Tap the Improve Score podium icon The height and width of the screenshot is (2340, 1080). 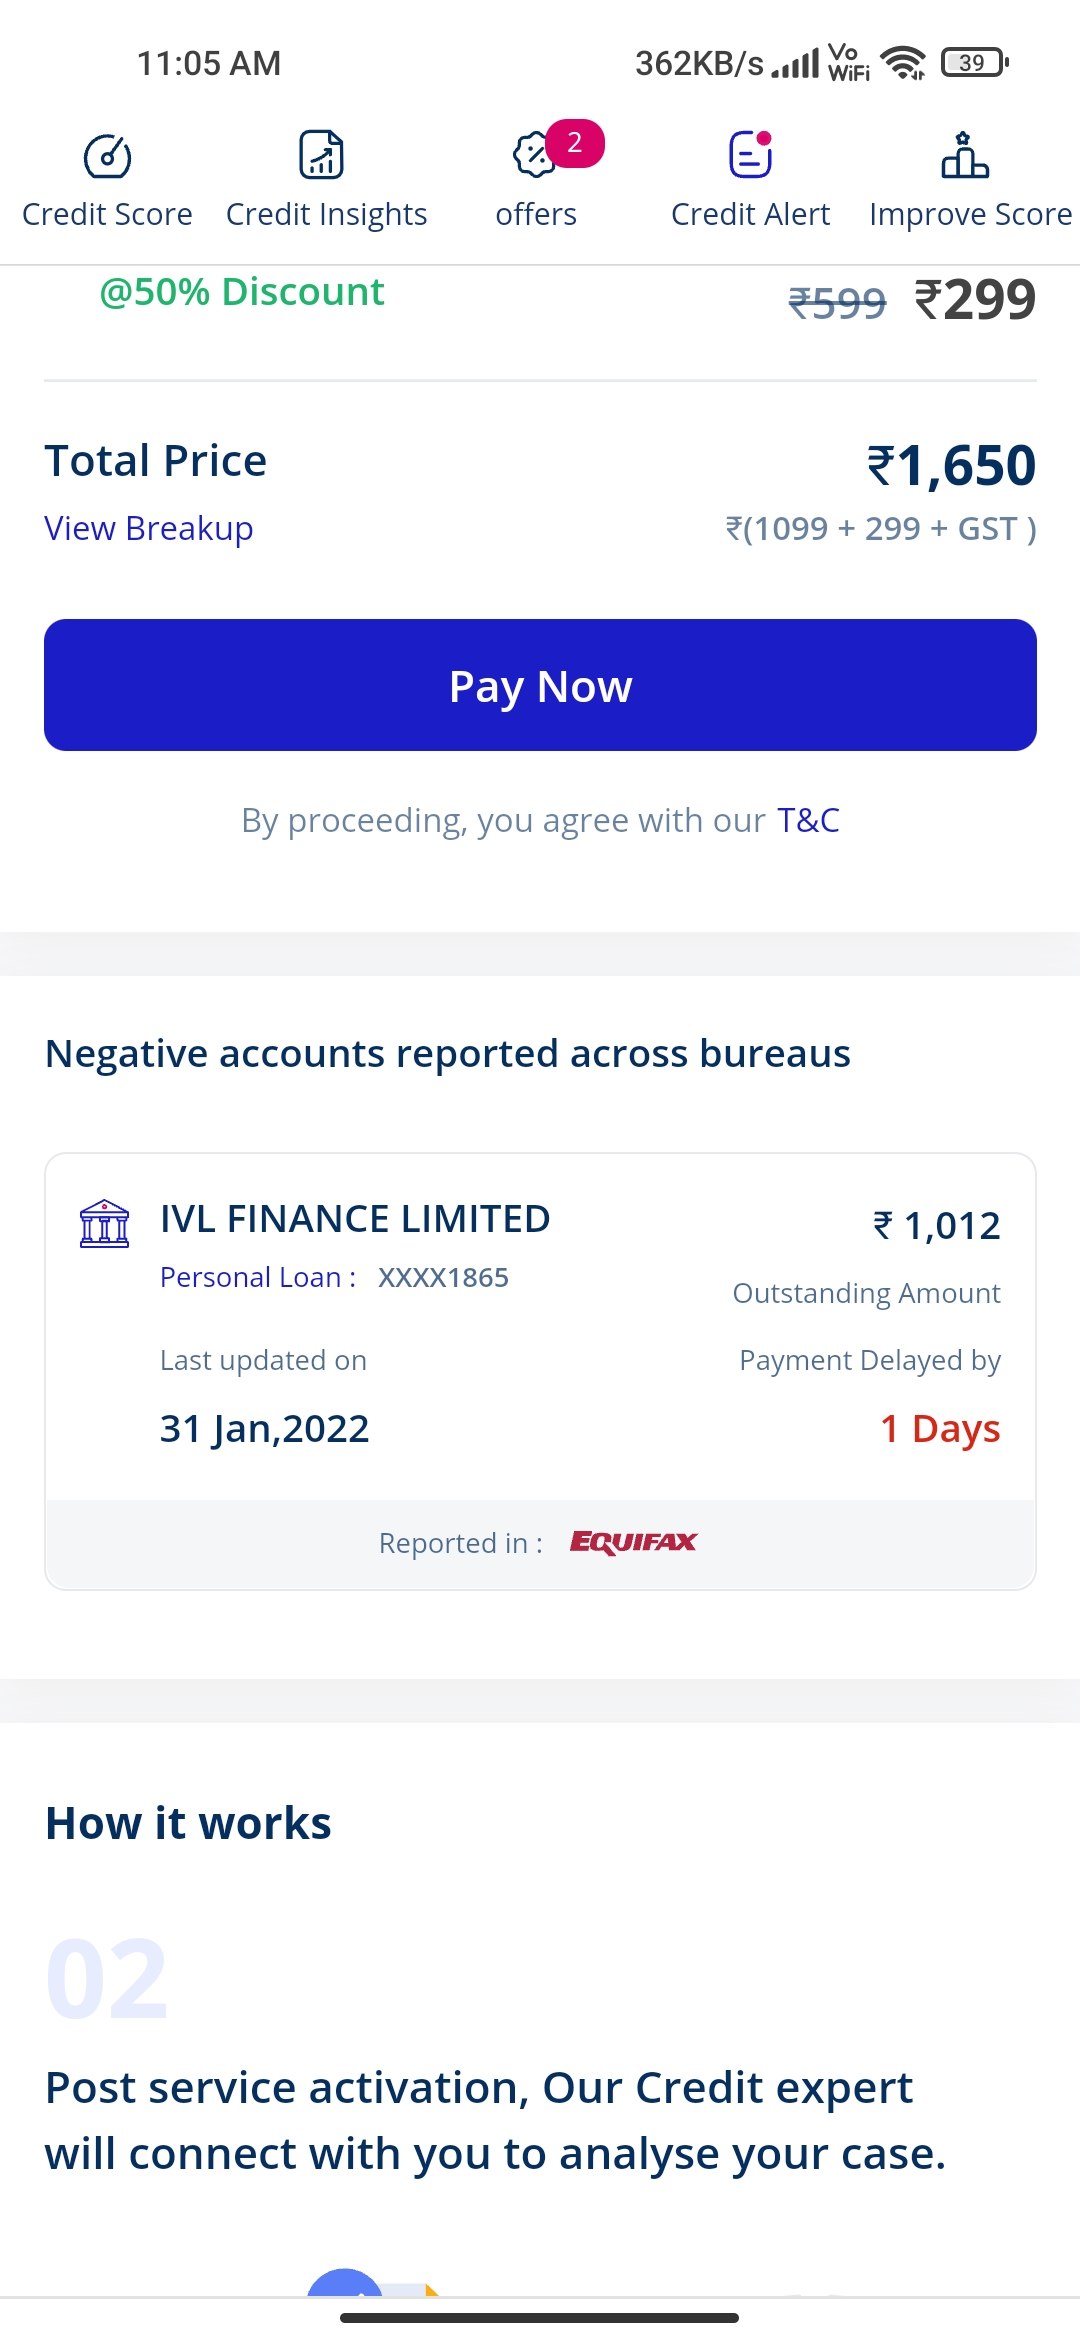(x=965, y=155)
